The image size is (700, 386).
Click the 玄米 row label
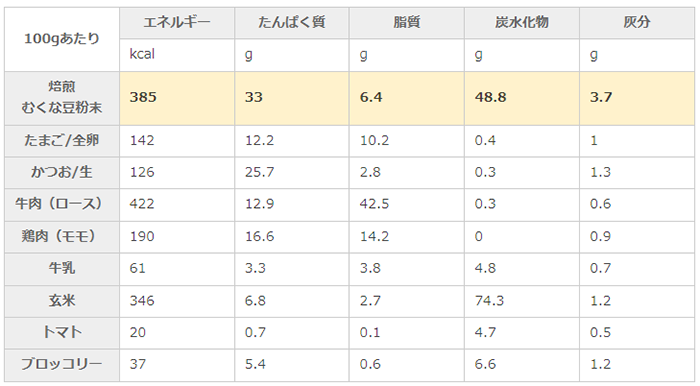pos(62,301)
